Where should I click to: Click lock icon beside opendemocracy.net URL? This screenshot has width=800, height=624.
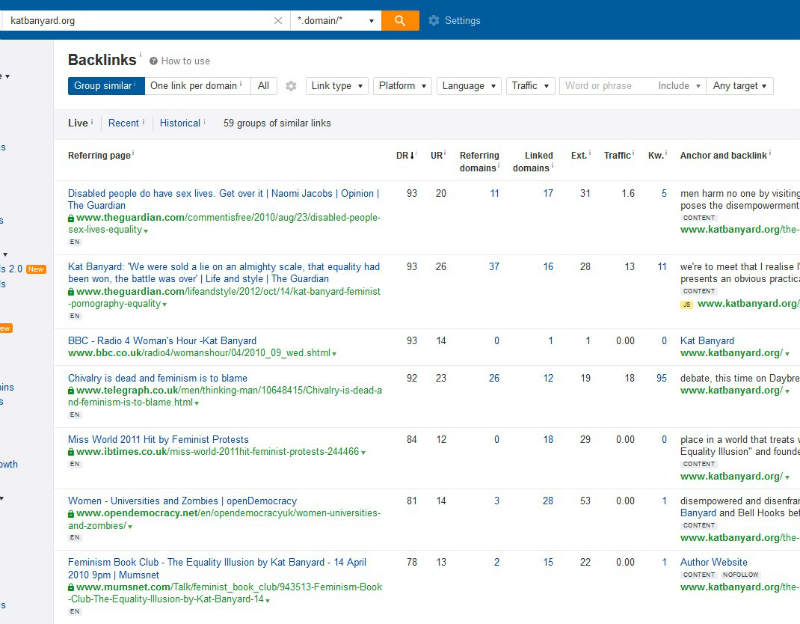click(71, 514)
